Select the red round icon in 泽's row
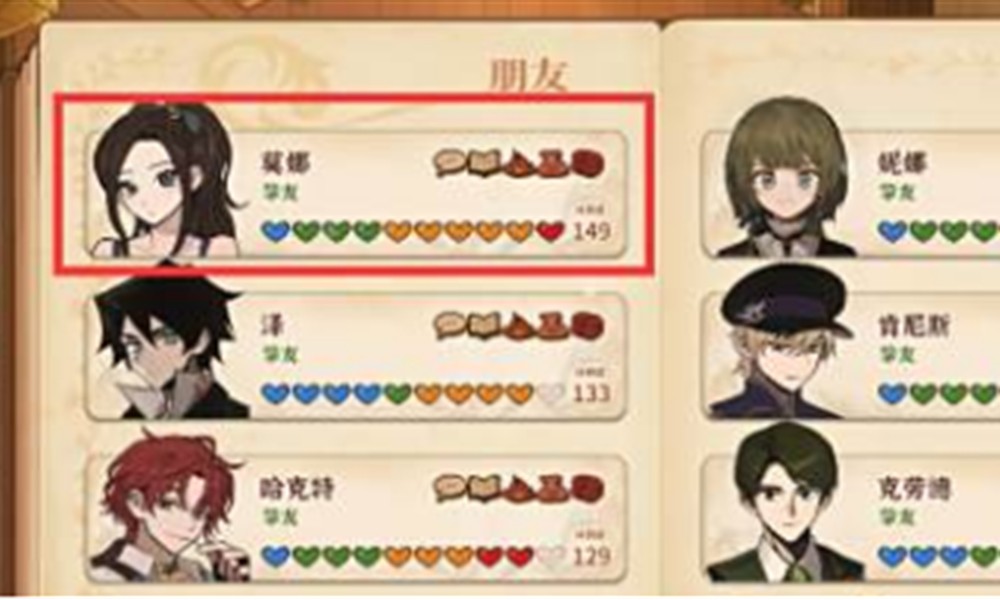The image size is (1000, 600). point(587,326)
